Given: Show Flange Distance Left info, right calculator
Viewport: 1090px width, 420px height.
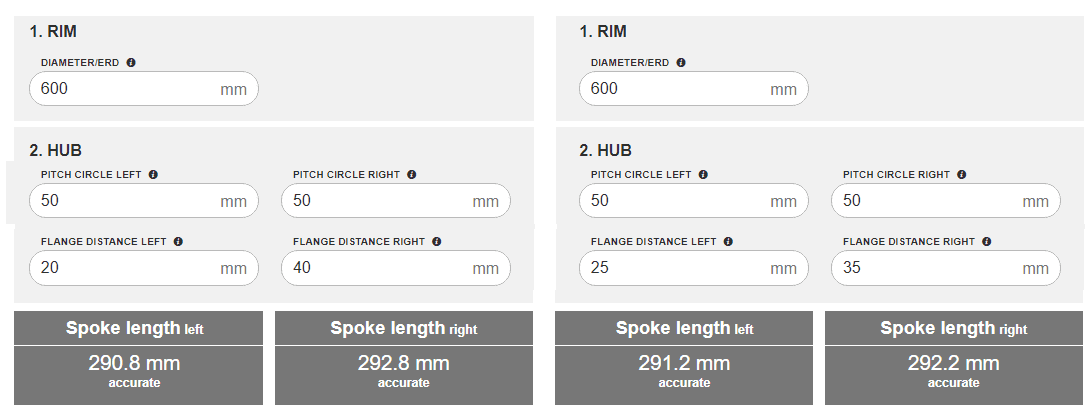Looking at the screenshot, I should click(x=728, y=241).
